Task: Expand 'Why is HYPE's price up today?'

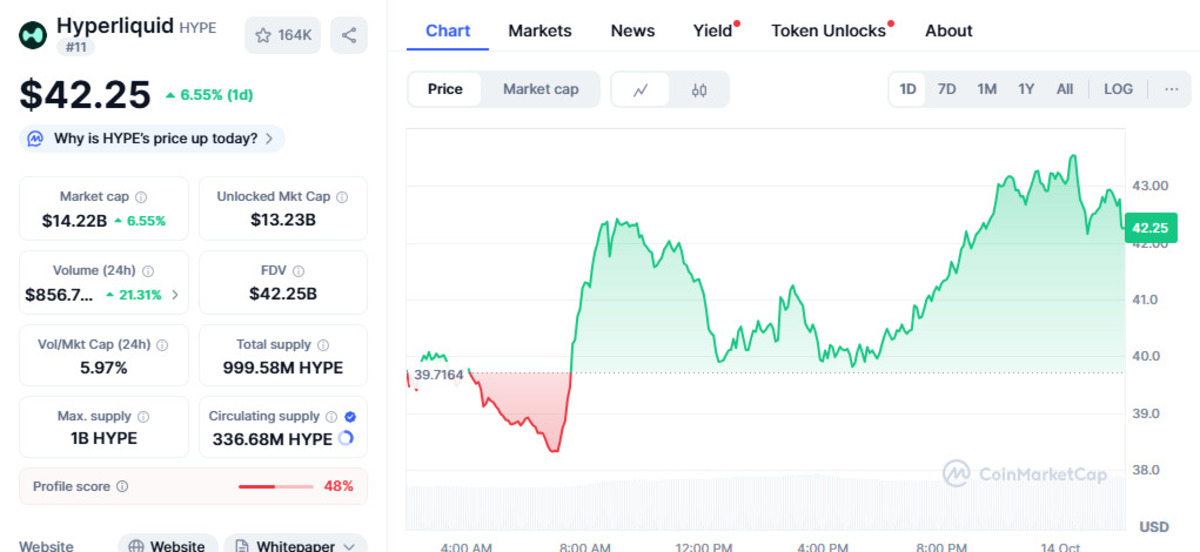Action: click(152, 139)
